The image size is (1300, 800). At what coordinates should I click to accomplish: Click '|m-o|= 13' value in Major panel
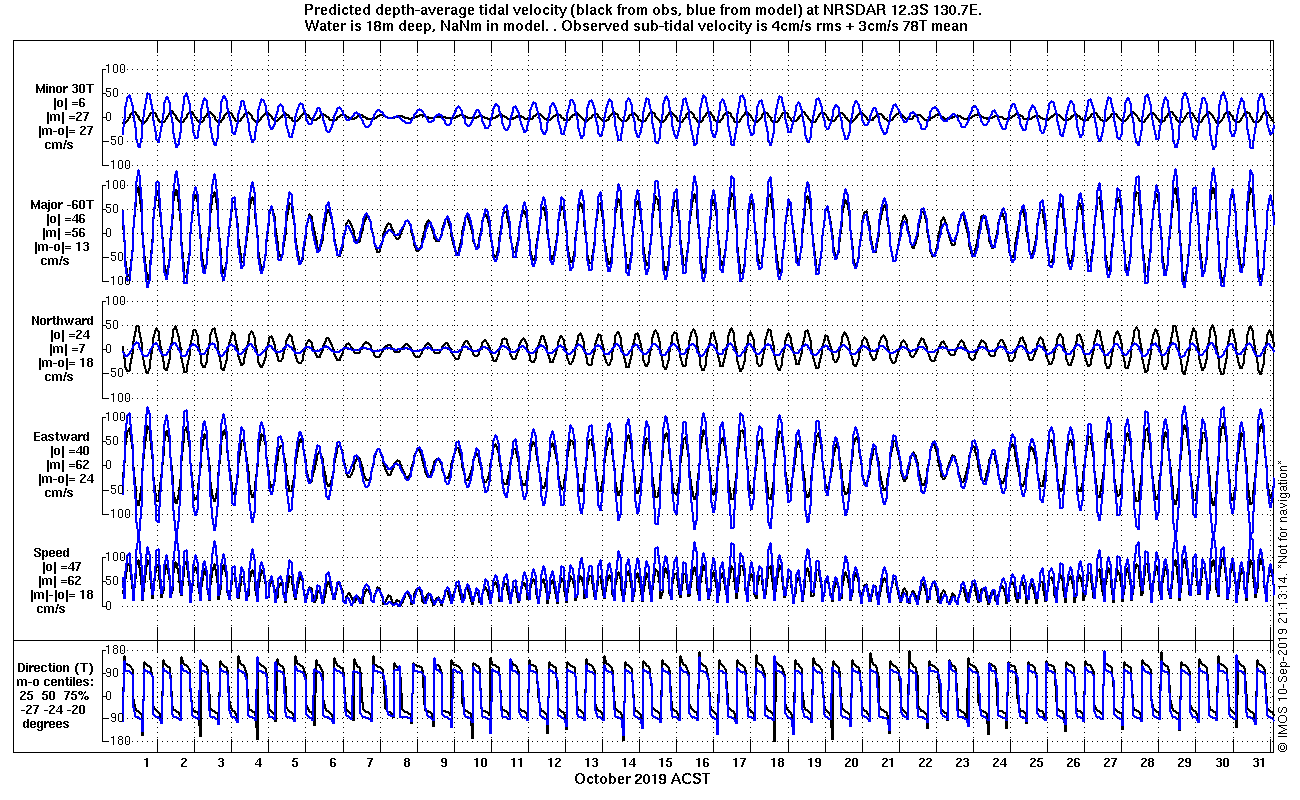point(64,247)
